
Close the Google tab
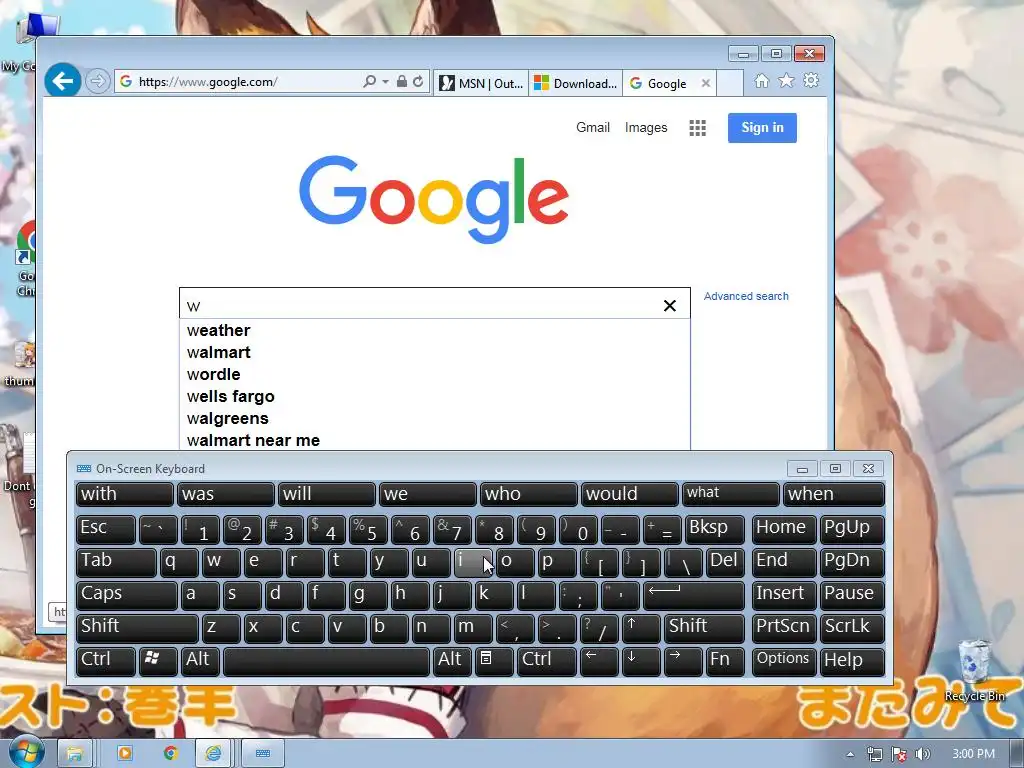705,83
